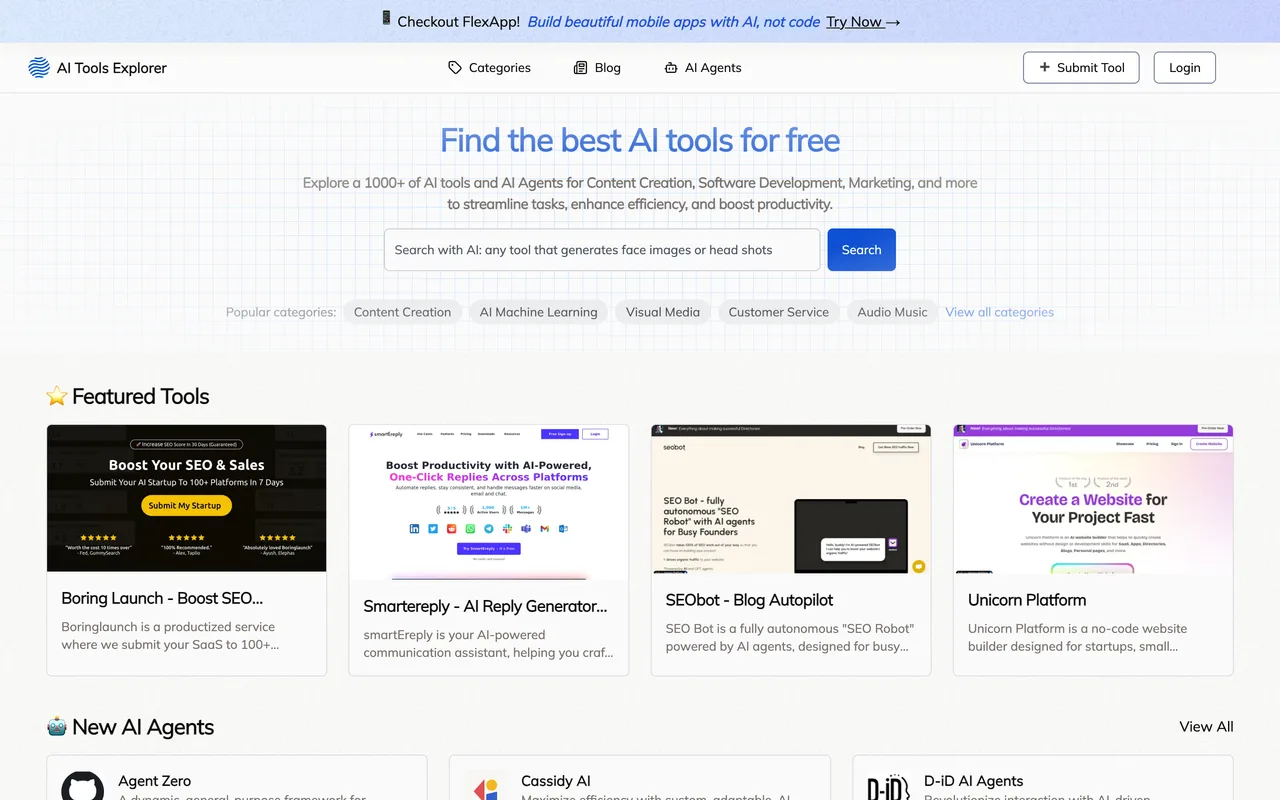Screen dimensions: 1280x800
Task: Open View all categories link
Action: pos(999,312)
